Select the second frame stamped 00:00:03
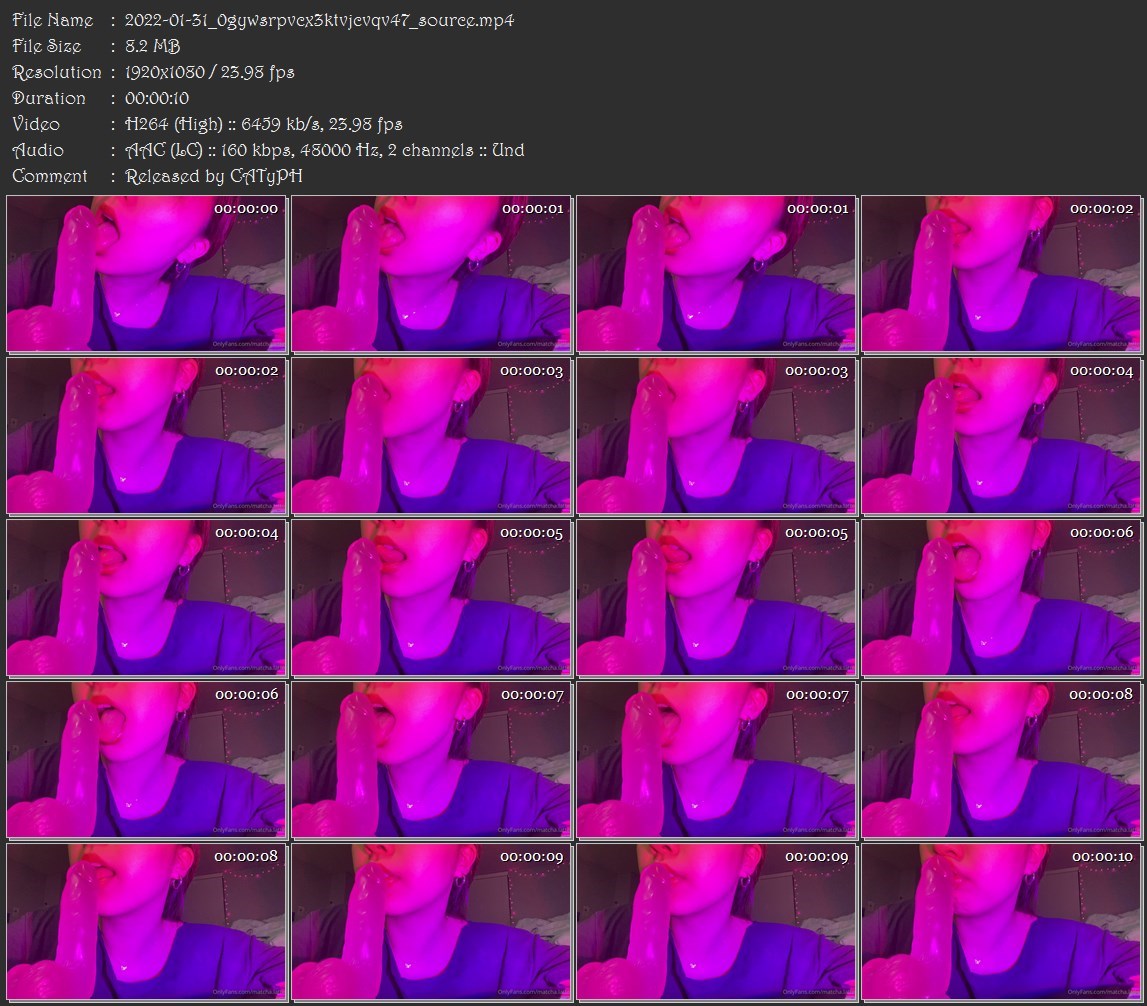 click(716, 436)
